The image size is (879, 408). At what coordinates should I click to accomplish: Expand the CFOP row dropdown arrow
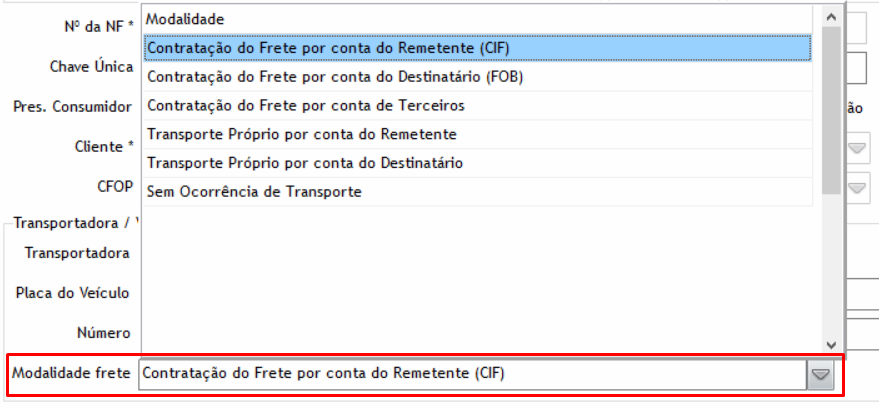[x=858, y=187]
